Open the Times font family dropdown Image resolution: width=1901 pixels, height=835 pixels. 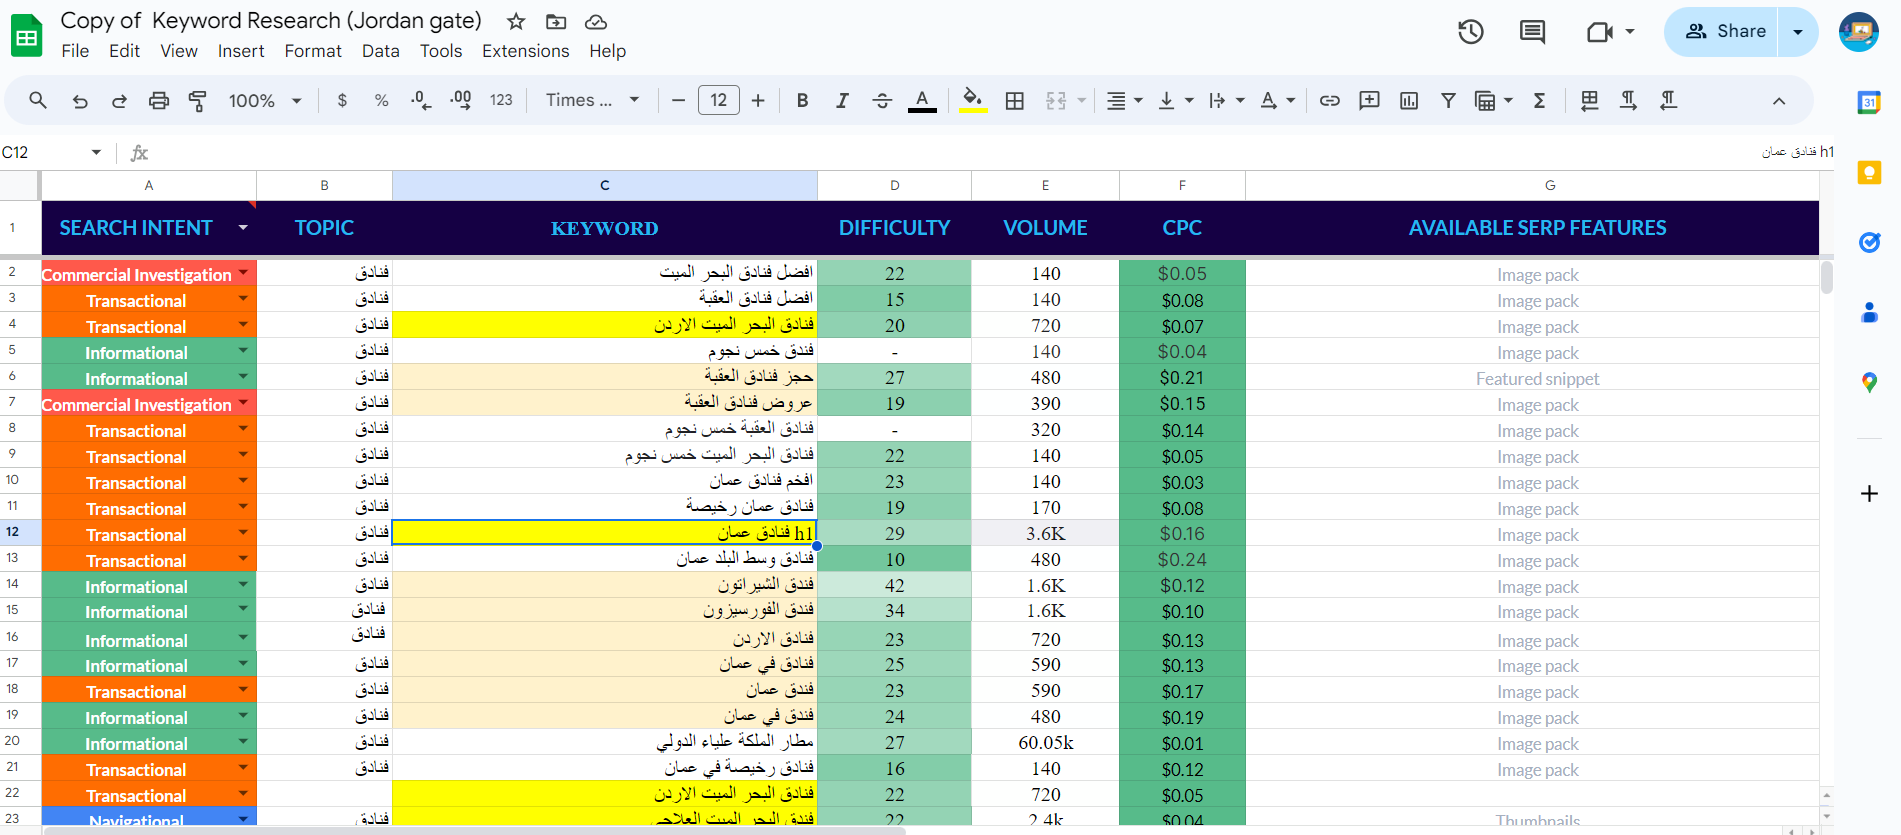592,100
